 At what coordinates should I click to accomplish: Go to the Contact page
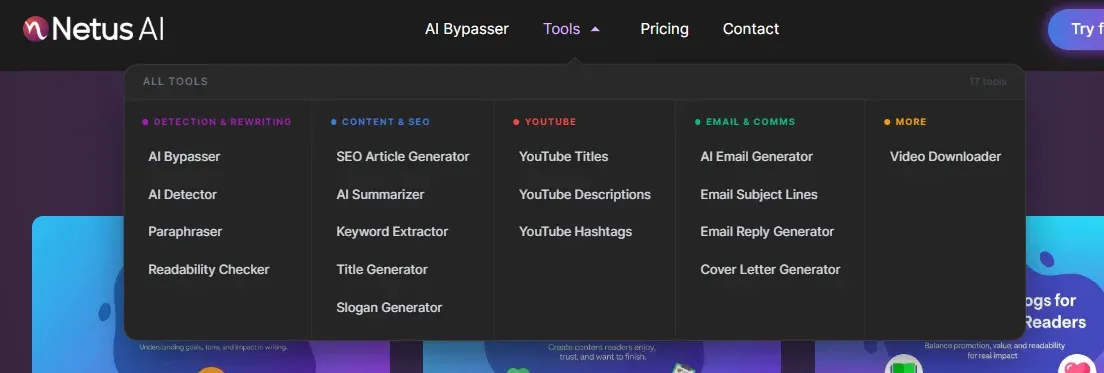coord(751,29)
